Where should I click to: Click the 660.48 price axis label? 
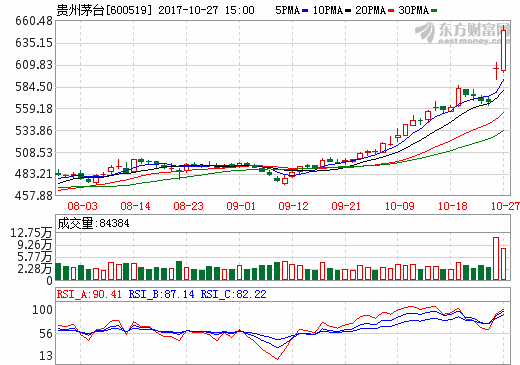34,21
